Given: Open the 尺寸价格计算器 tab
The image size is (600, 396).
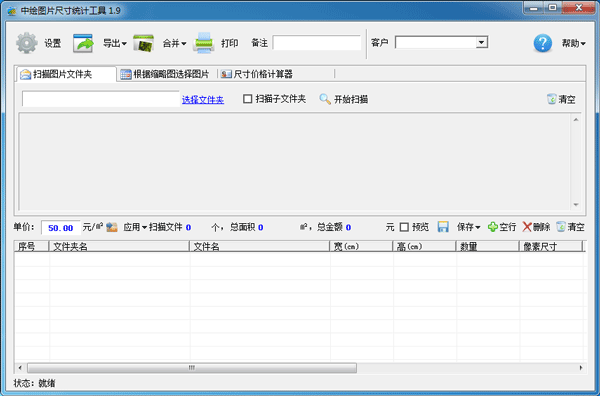Looking at the screenshot, I should coord(258,74).
